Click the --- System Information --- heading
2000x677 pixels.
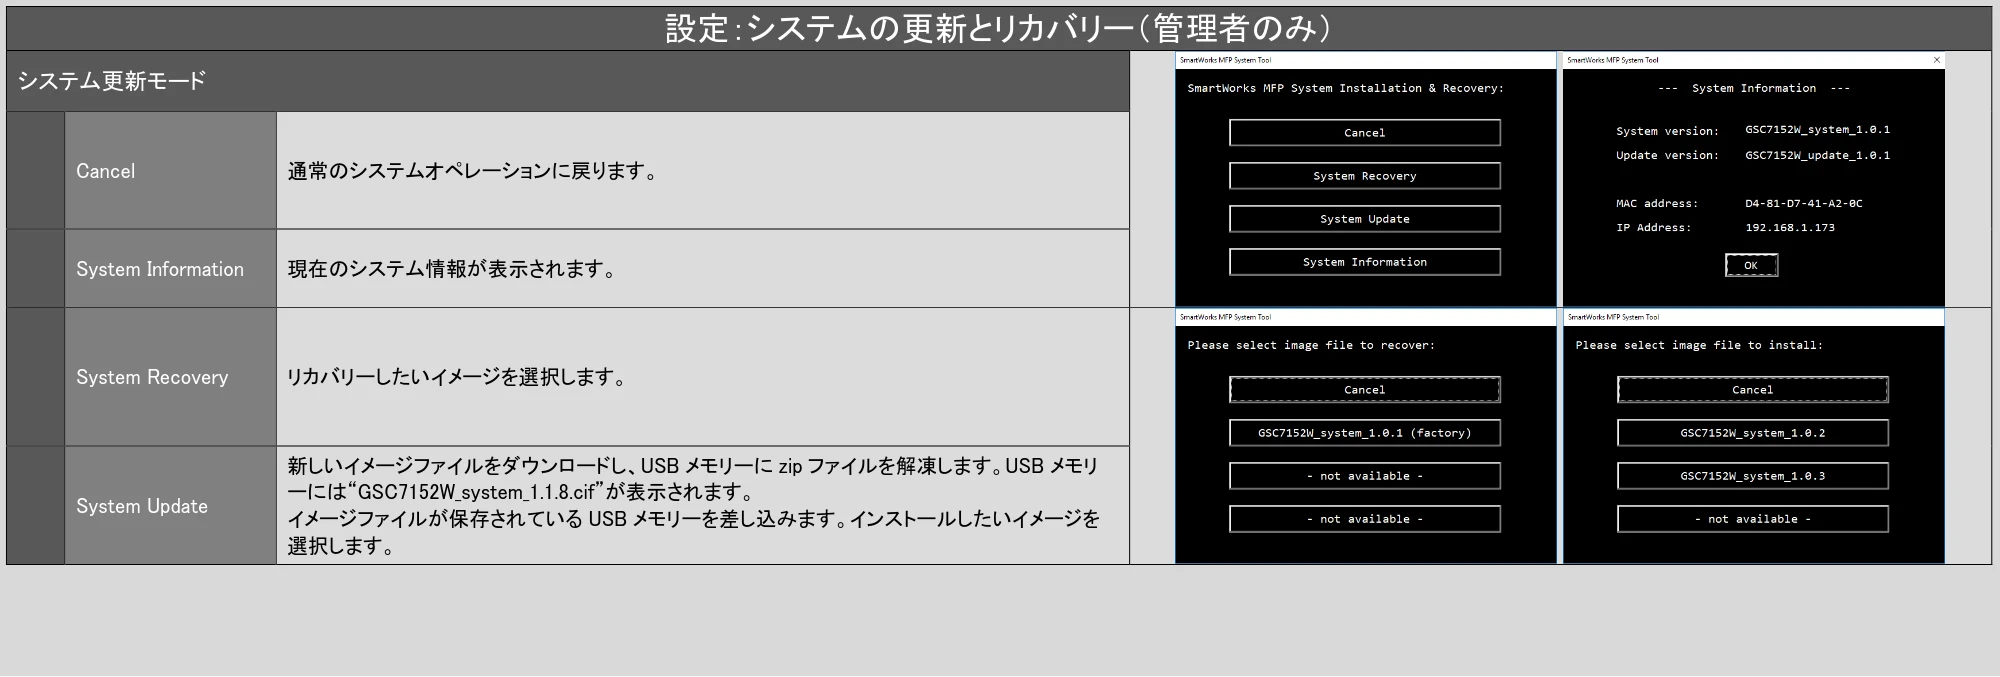point(1753,89)
